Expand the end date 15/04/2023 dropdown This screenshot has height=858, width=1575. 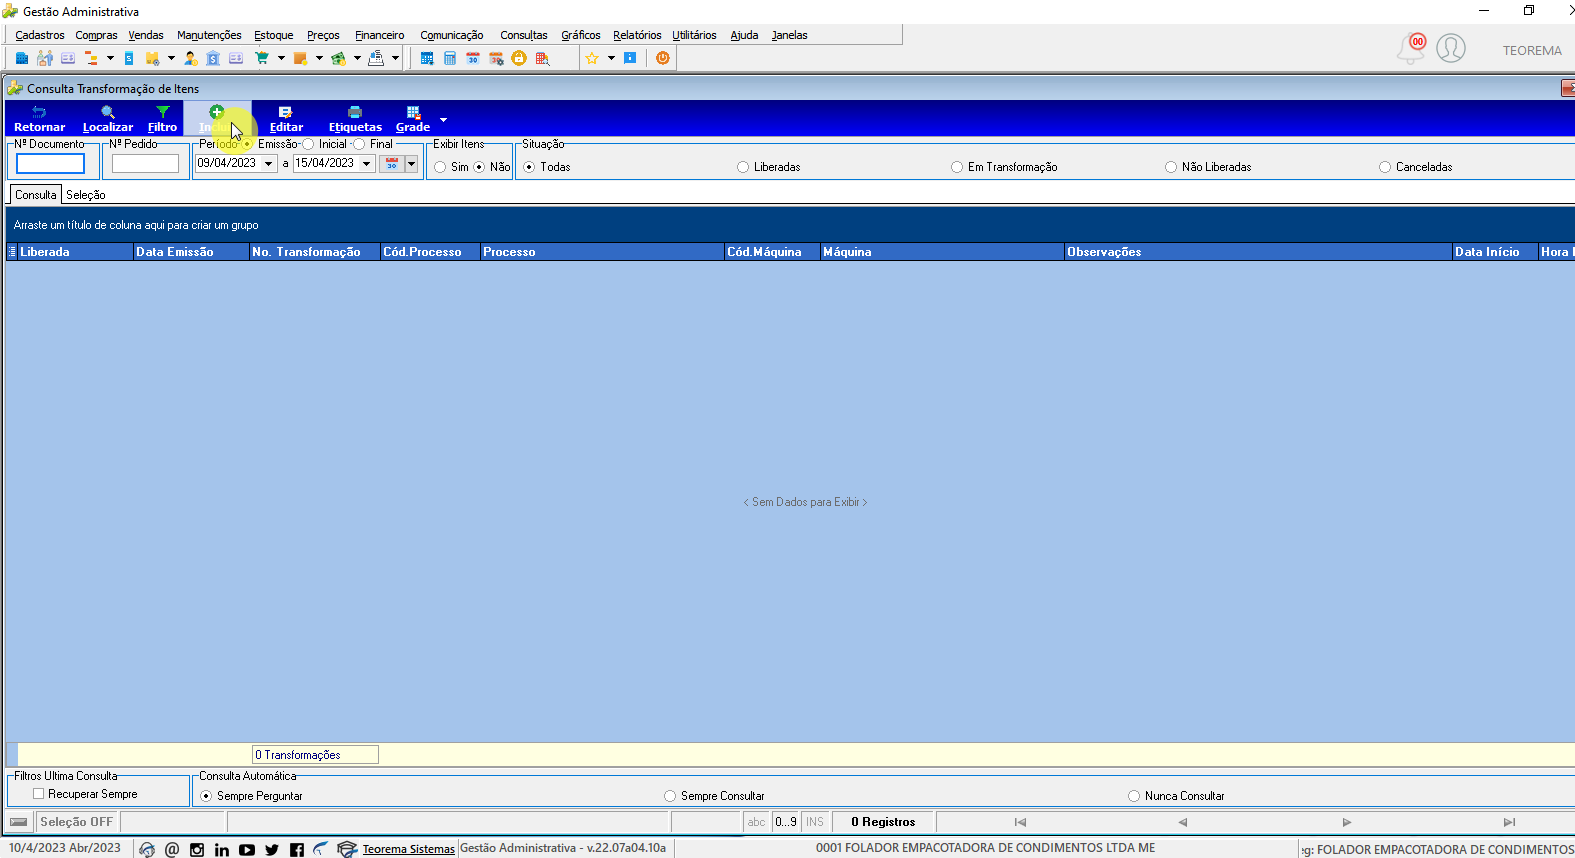click(x=367, y=163)
